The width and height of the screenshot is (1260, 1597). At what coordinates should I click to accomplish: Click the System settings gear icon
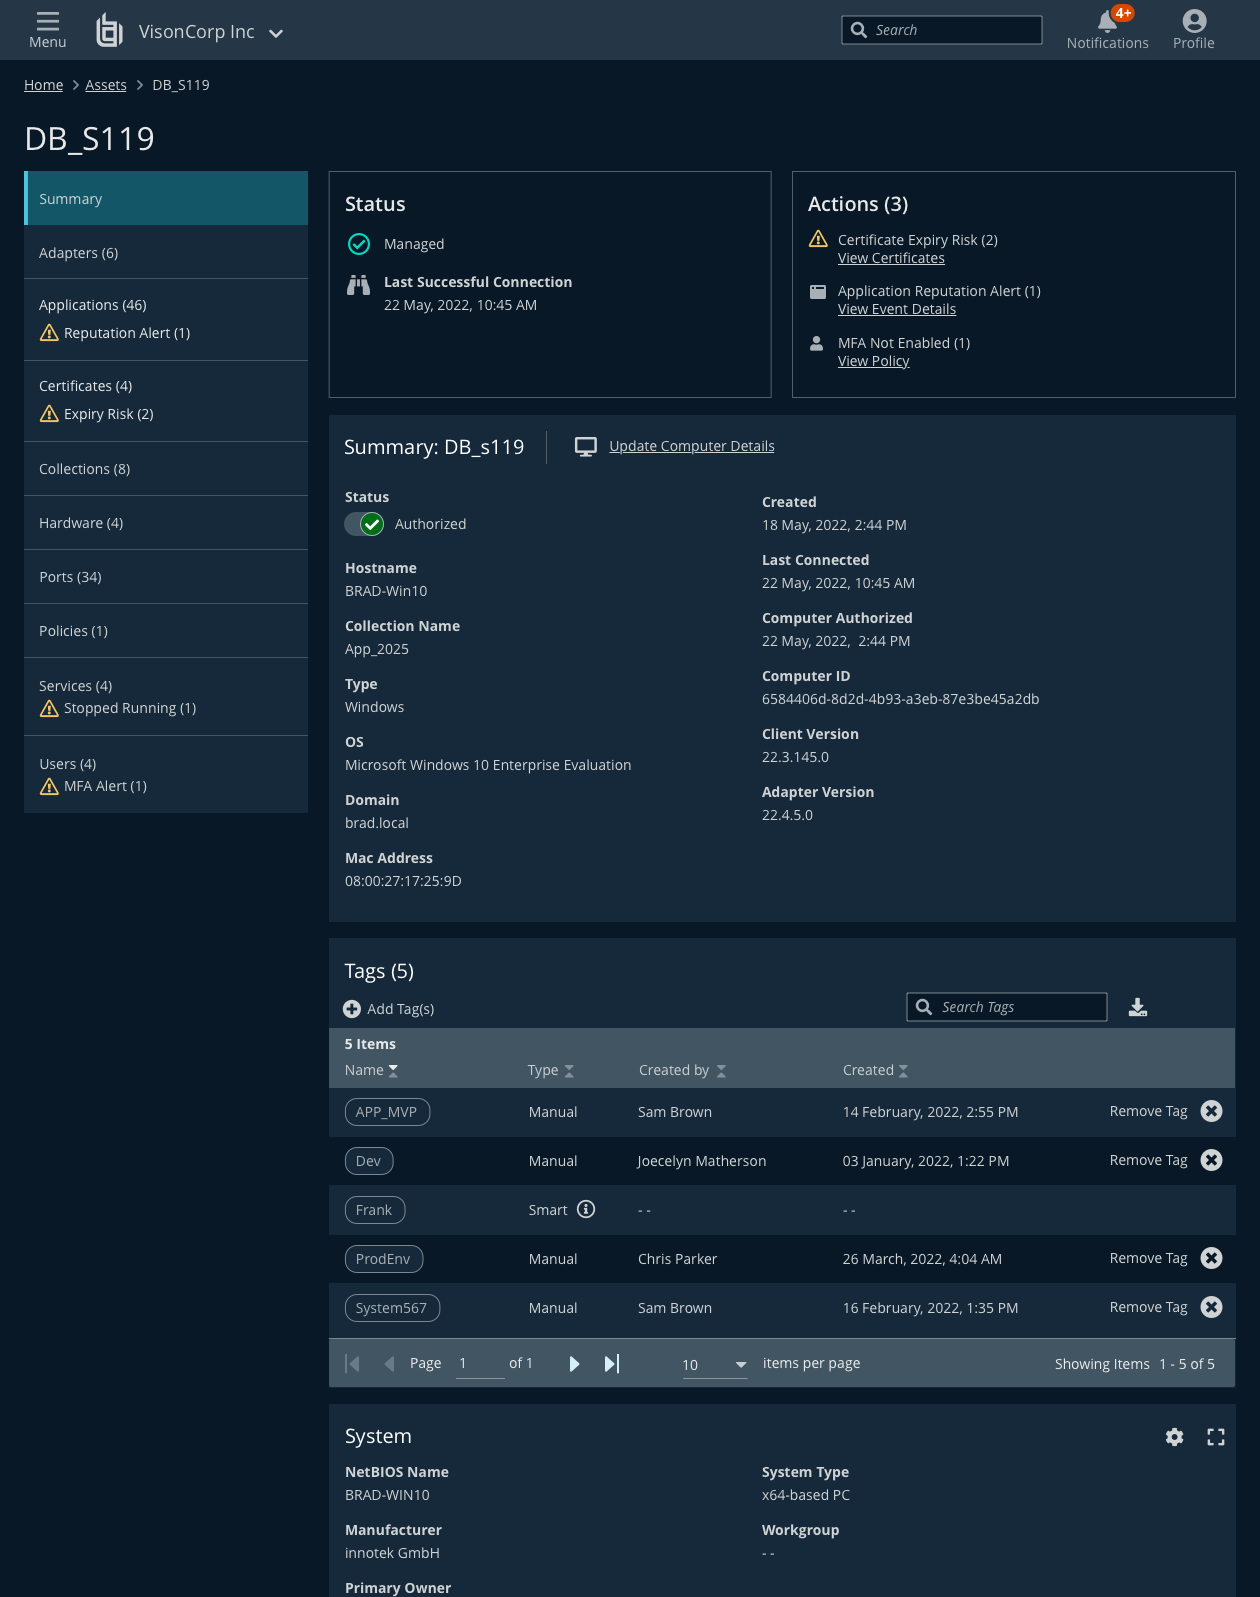click(1174, 1437)
